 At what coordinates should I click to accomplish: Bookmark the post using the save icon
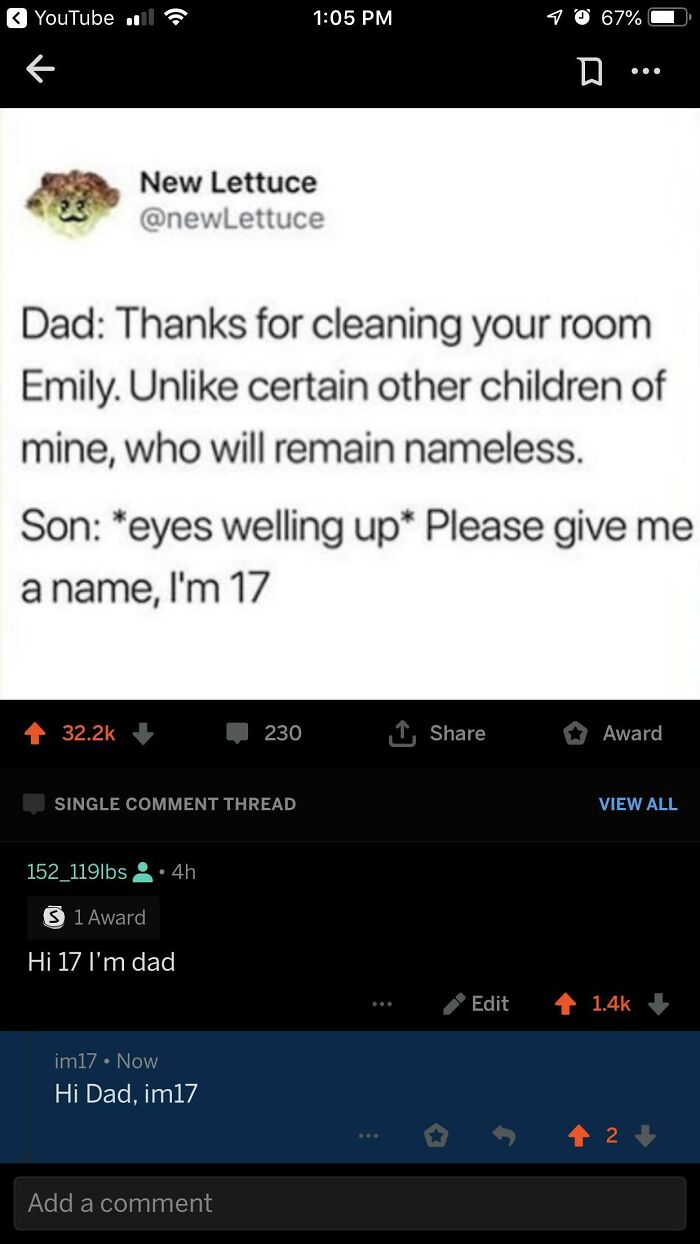[591, 70]
